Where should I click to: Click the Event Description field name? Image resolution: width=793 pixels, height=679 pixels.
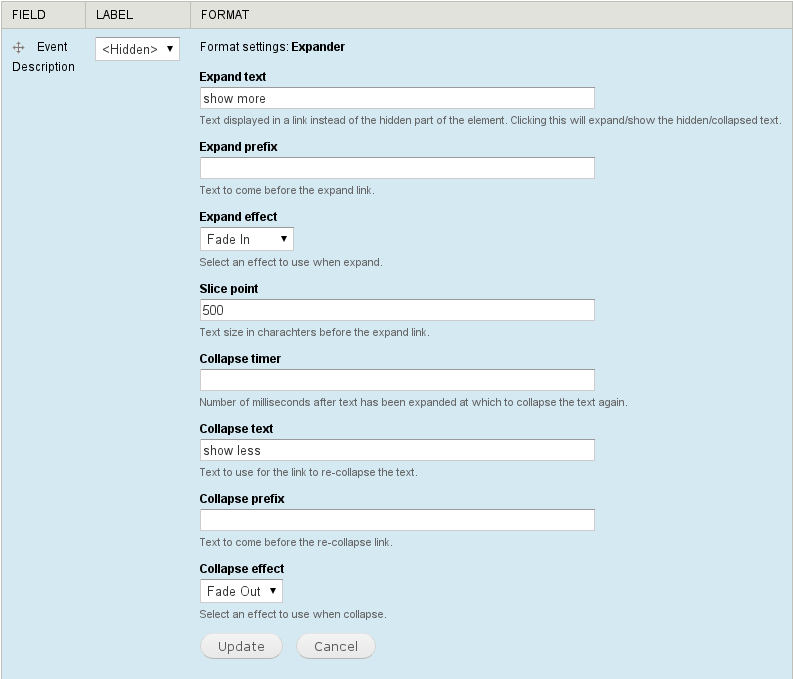click(43, 57)
